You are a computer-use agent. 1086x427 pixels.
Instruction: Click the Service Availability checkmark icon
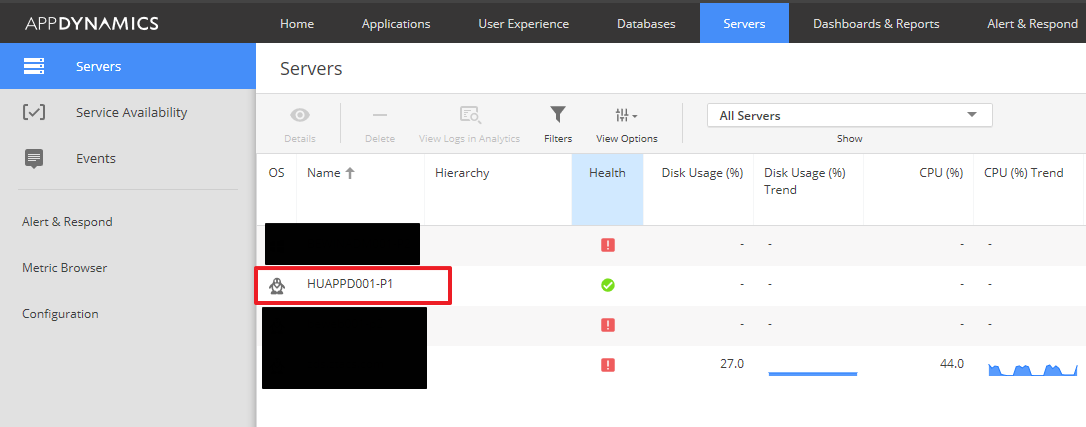pyautogui.click(x=34, y=112)
